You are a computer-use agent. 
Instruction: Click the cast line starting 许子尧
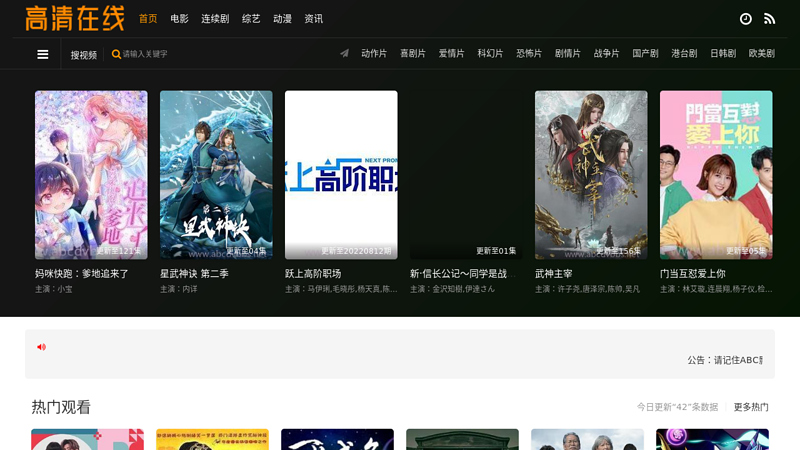(x=587, y=289)
